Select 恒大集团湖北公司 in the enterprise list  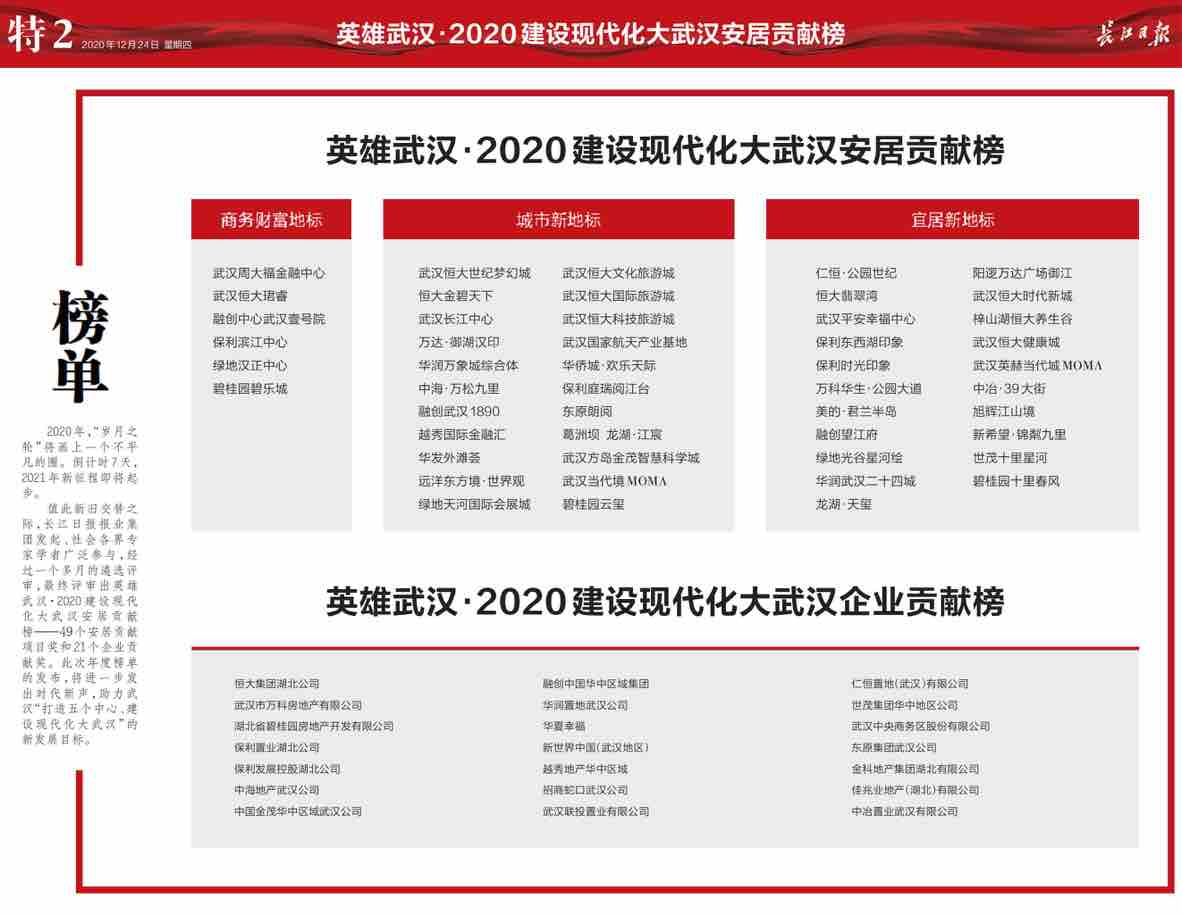276,684
